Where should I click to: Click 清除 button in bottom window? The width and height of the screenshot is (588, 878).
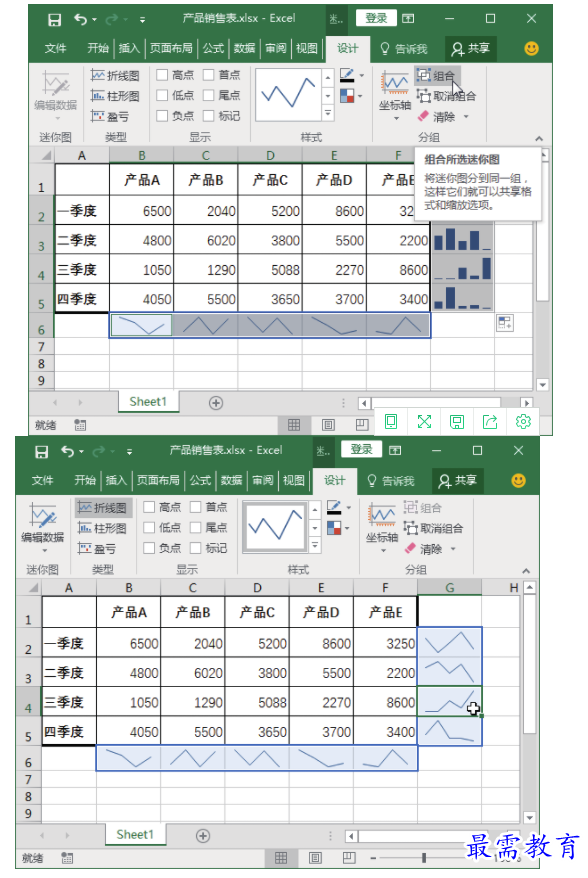pyautogui.click(x=424, y=549)
